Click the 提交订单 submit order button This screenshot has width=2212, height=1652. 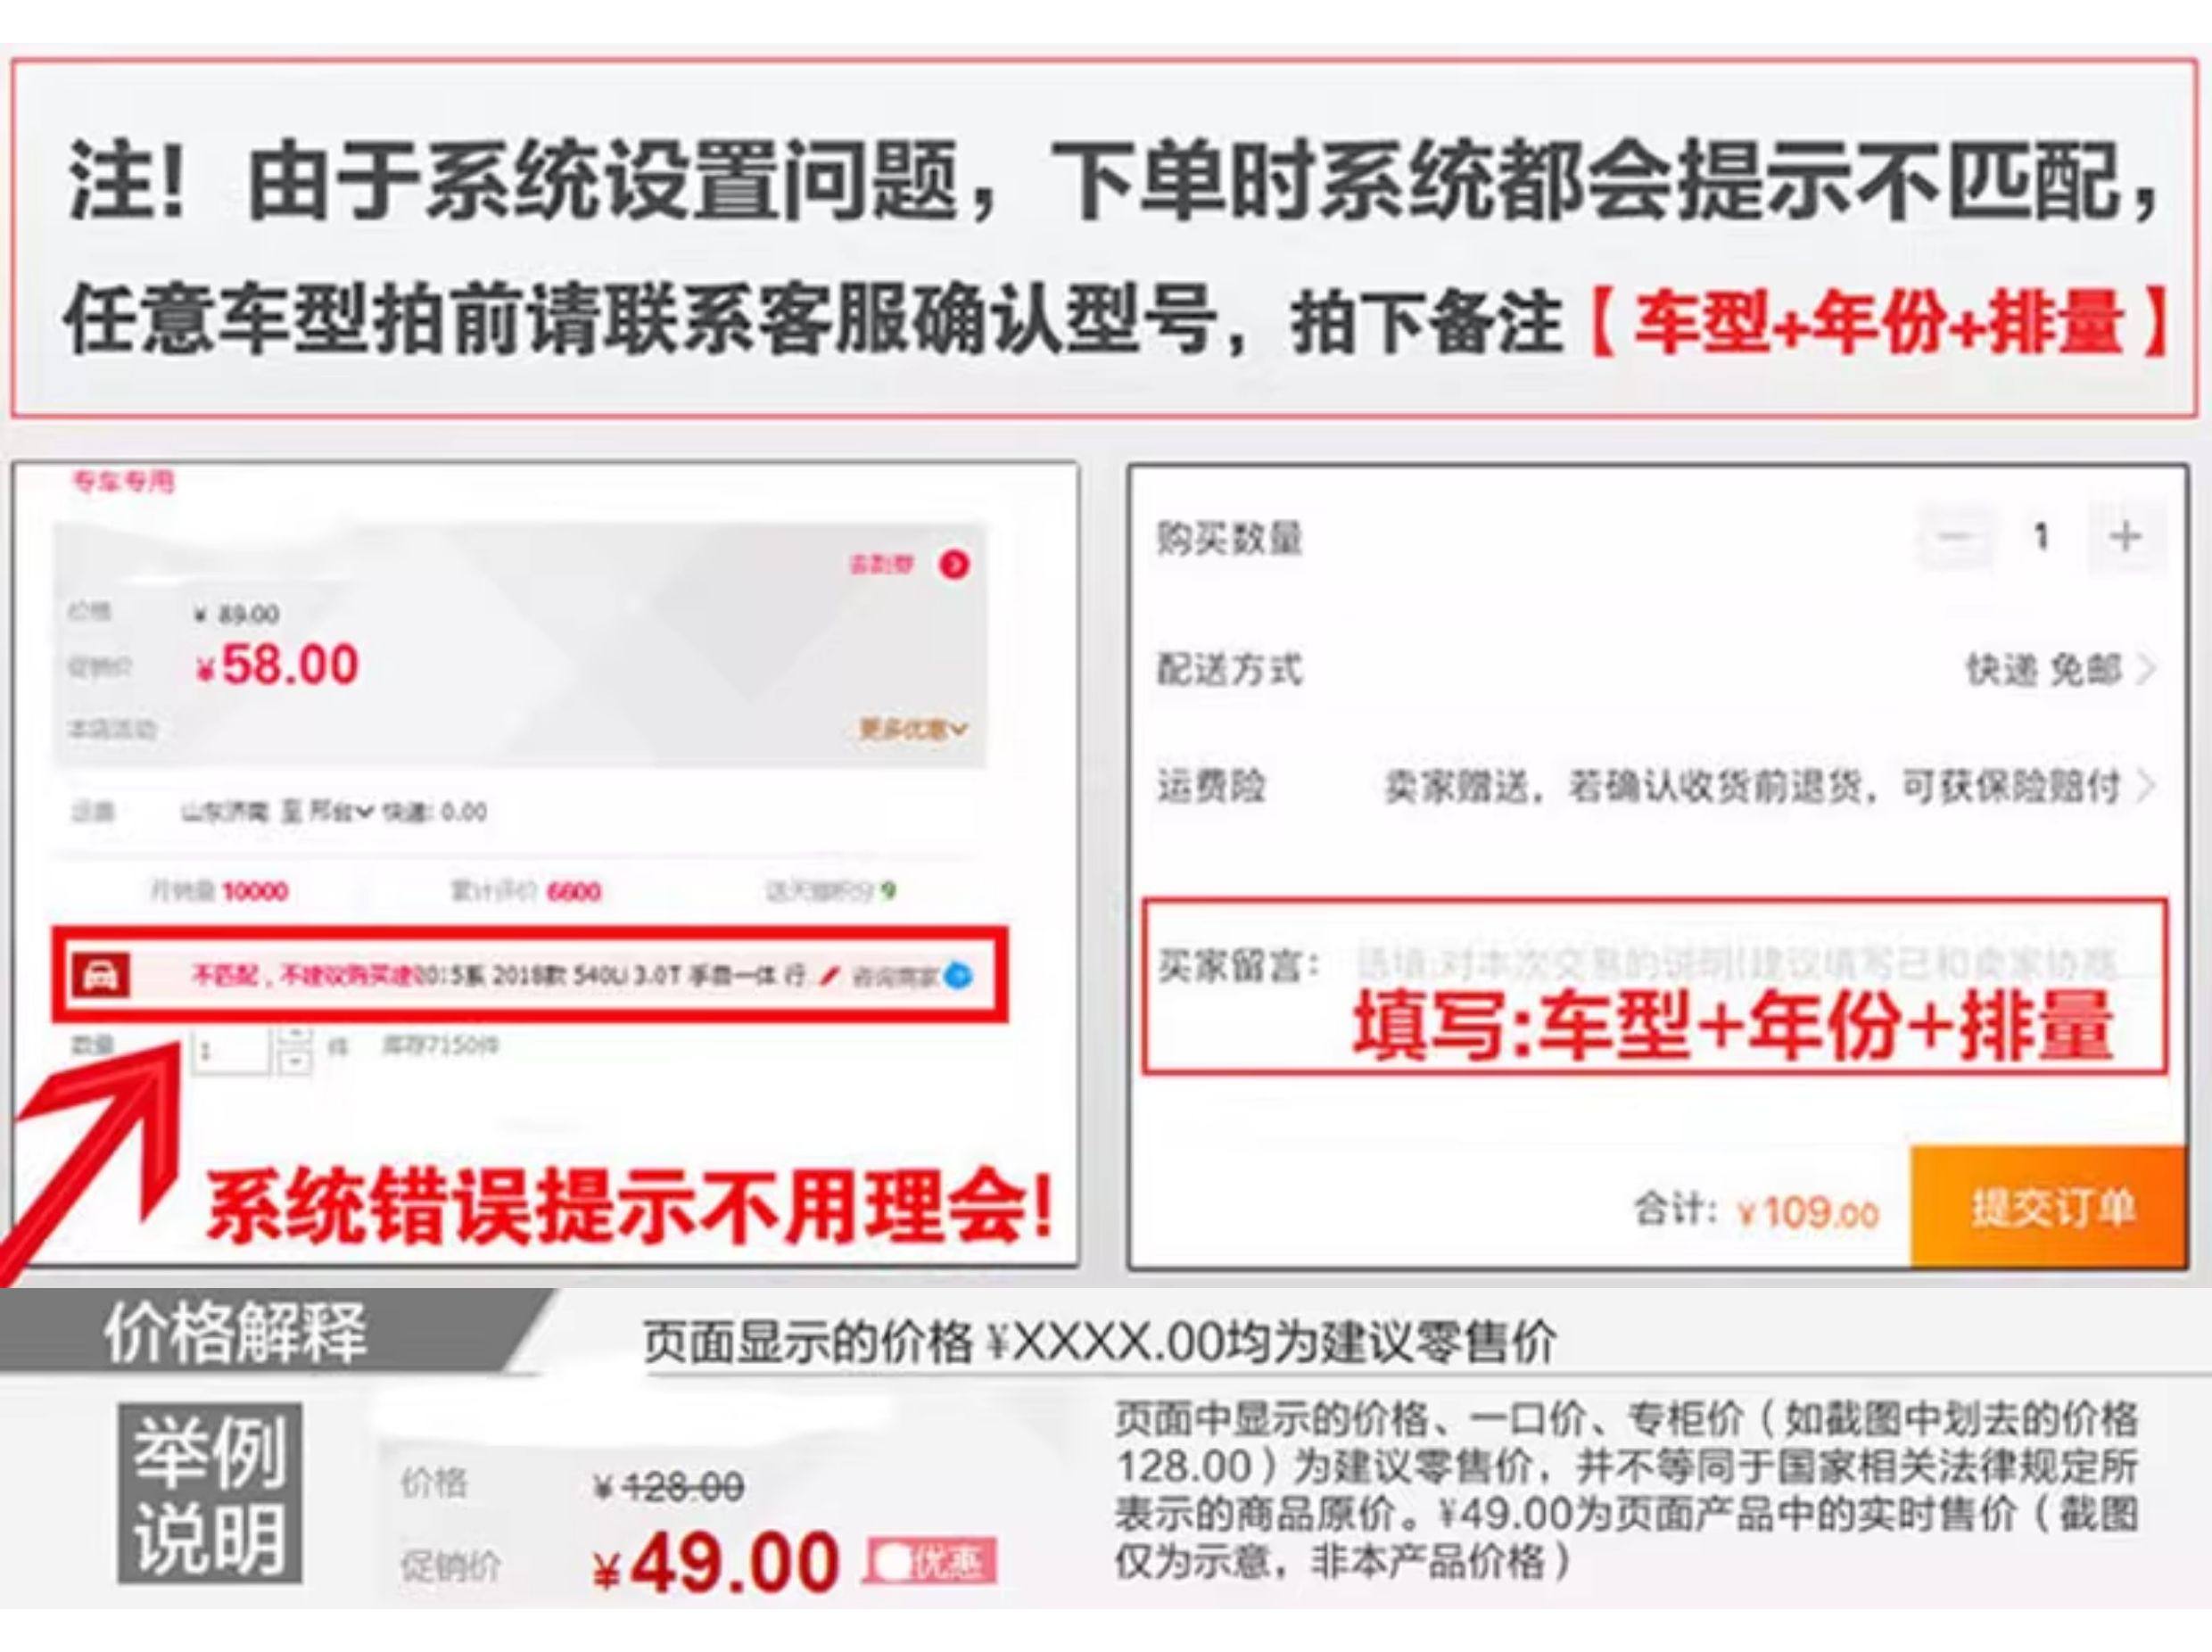point(2048,1207)
